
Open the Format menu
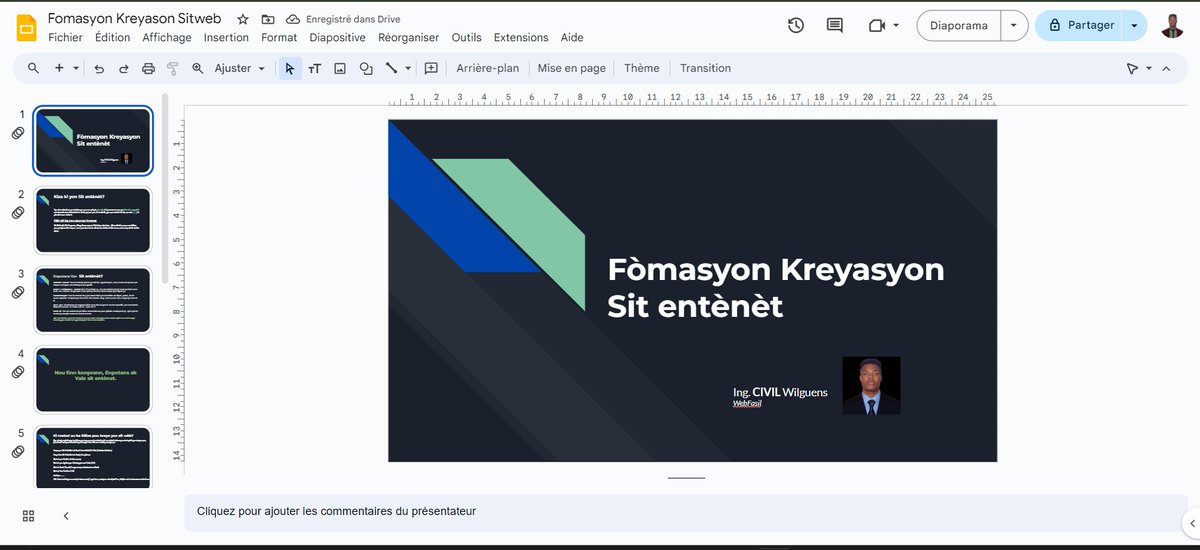[279, 37]
